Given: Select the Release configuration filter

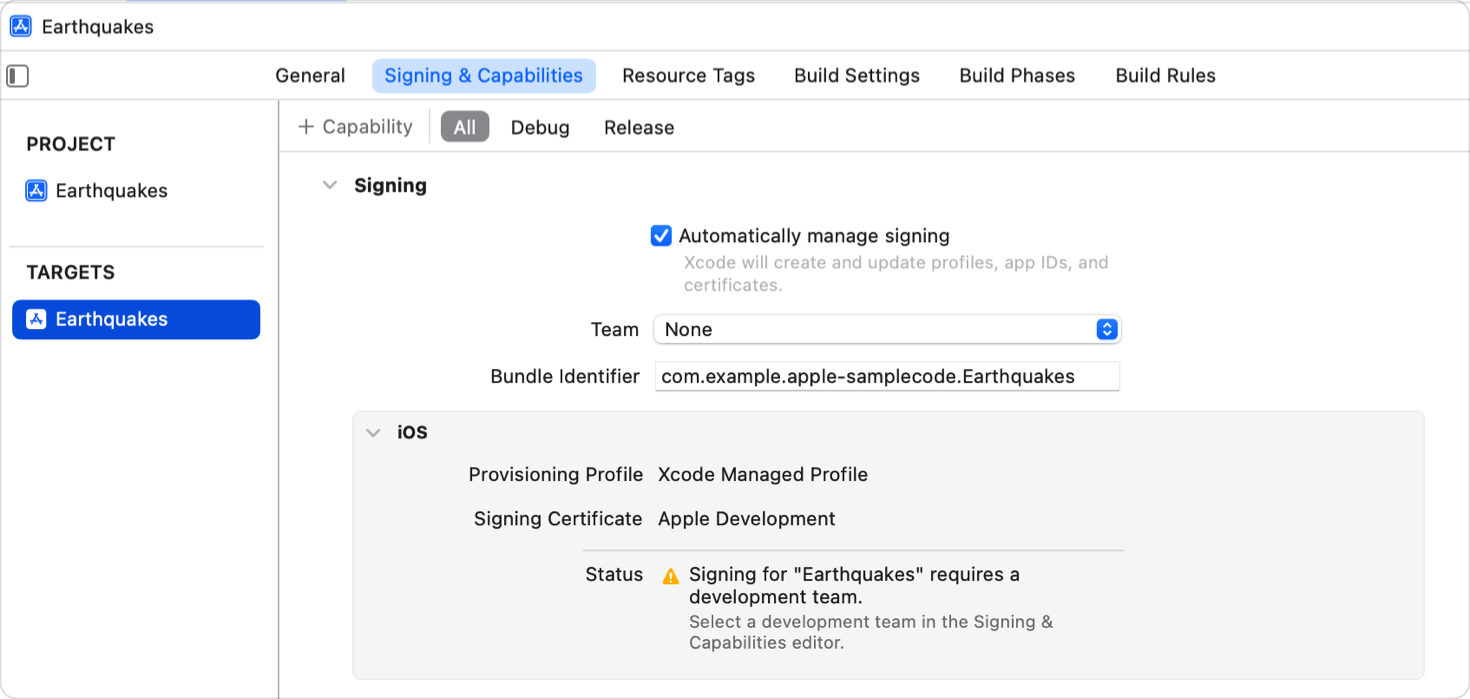Looking at the screenshot, I should point(639,128).
